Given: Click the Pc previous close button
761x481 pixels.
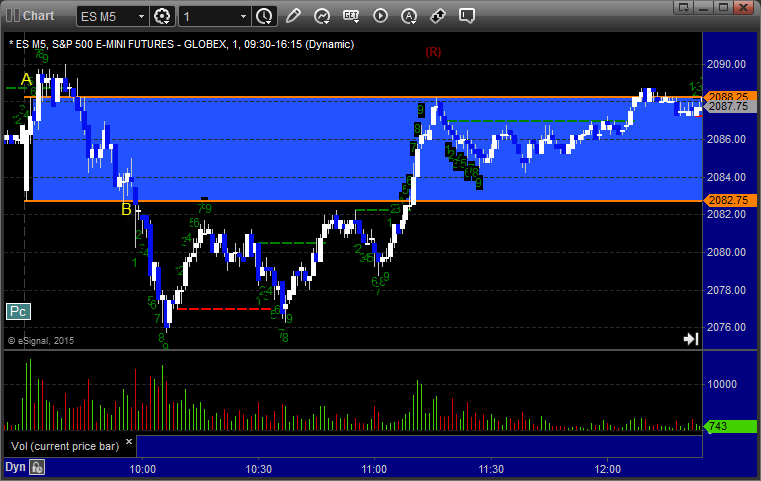Looking at the screenshot, I should click(x=18, y=311).
